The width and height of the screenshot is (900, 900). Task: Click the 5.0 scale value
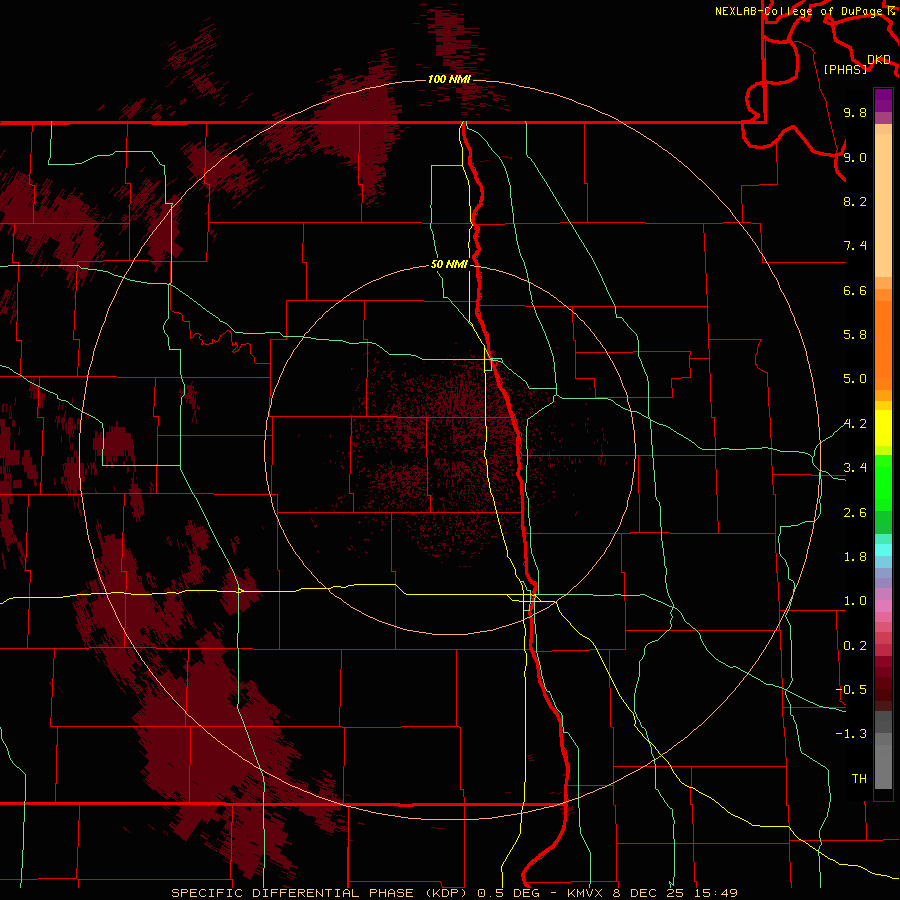[x=855, y=379]
